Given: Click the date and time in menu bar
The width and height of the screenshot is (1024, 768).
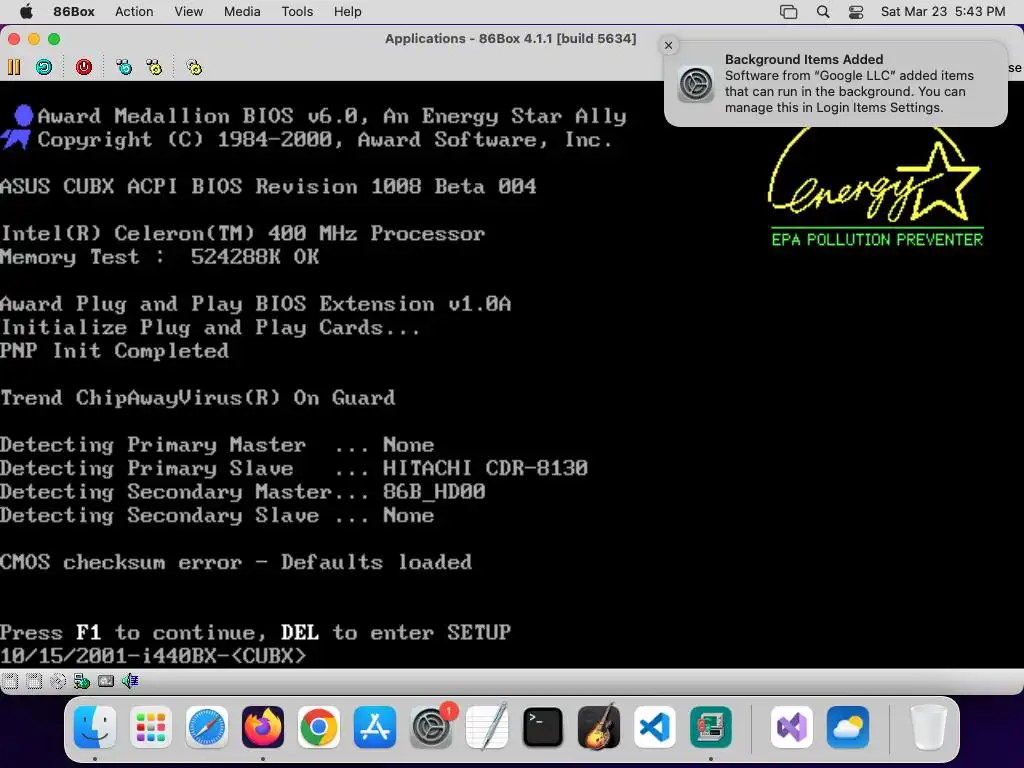Looking at the screenshot, I should point(942,12).
